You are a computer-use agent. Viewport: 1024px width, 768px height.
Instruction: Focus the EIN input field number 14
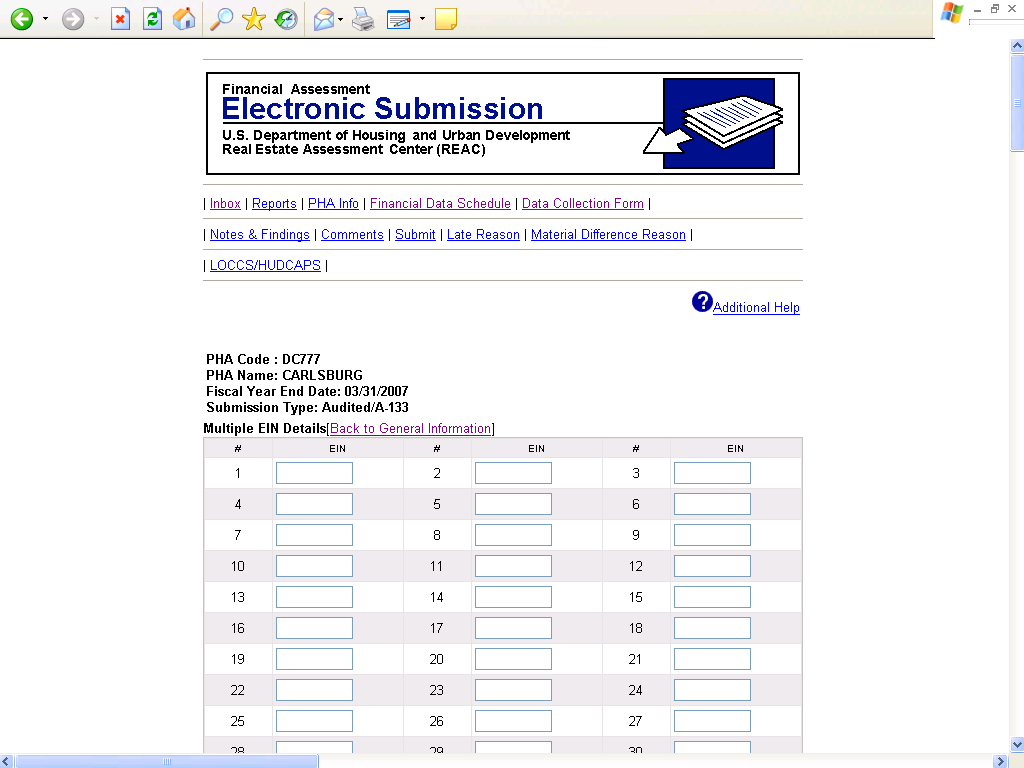[513, 597]
